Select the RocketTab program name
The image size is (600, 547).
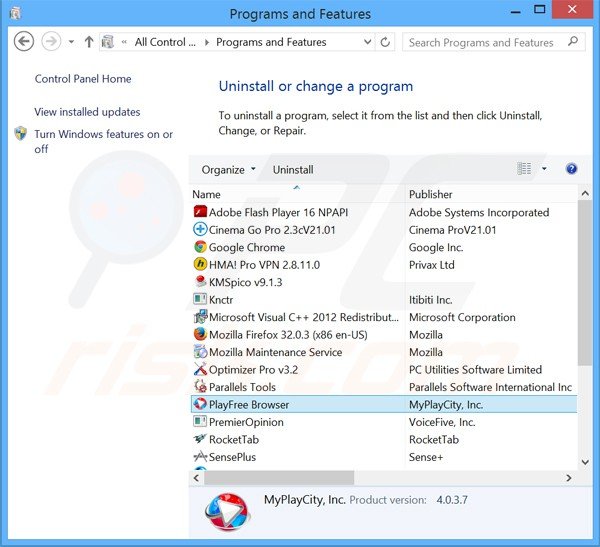point(234,439)
